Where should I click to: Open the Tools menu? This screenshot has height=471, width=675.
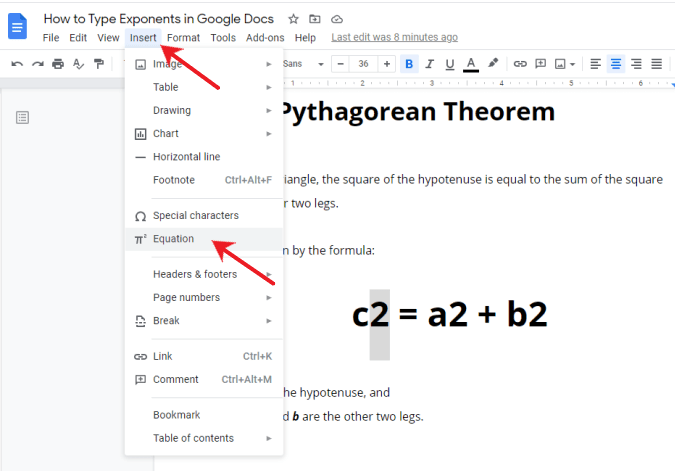(x=223, y=38)
